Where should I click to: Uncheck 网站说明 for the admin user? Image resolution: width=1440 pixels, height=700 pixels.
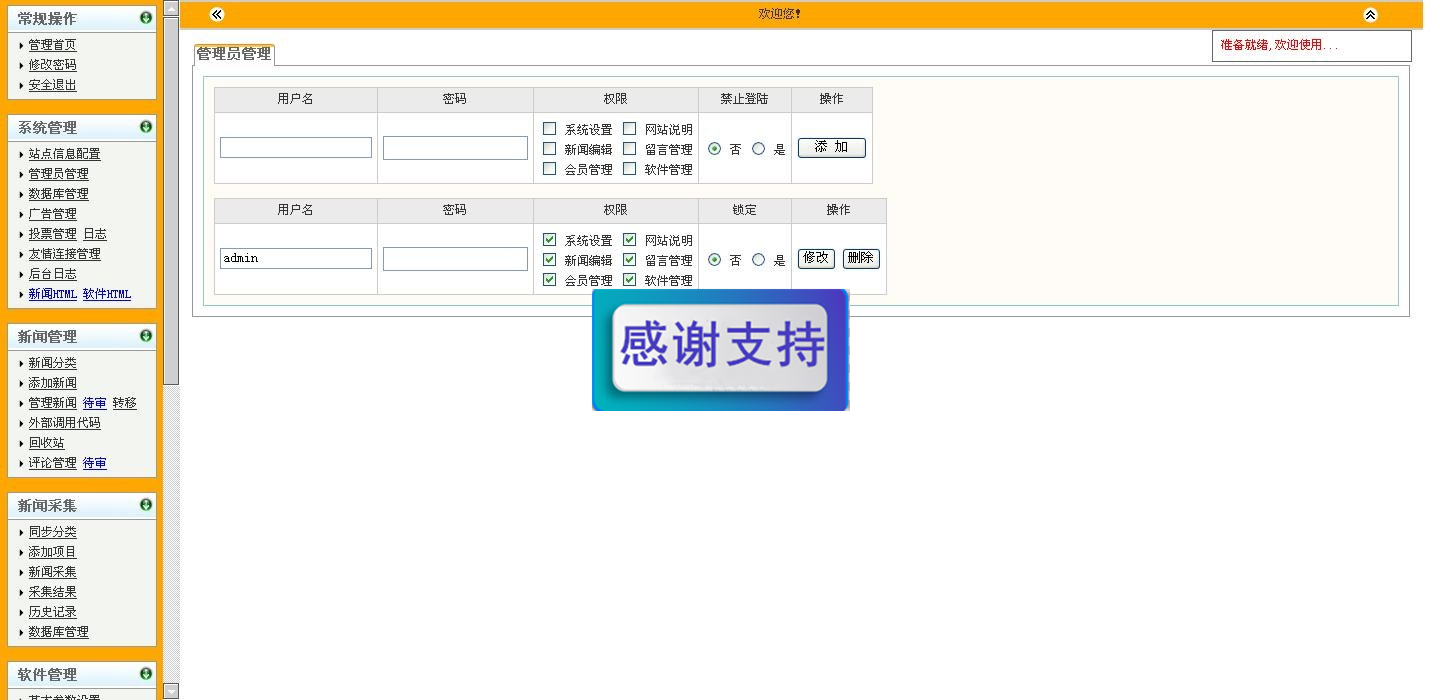(629, 240)
